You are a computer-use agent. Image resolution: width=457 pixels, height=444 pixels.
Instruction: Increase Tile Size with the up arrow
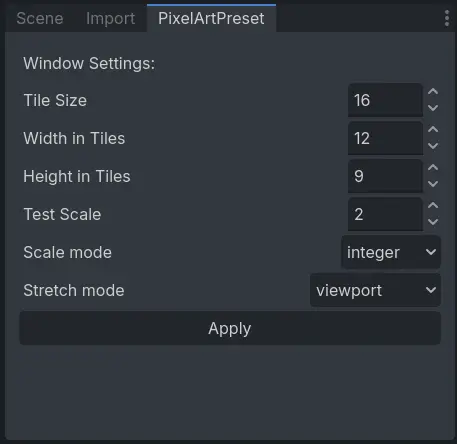tap(433, 92)
